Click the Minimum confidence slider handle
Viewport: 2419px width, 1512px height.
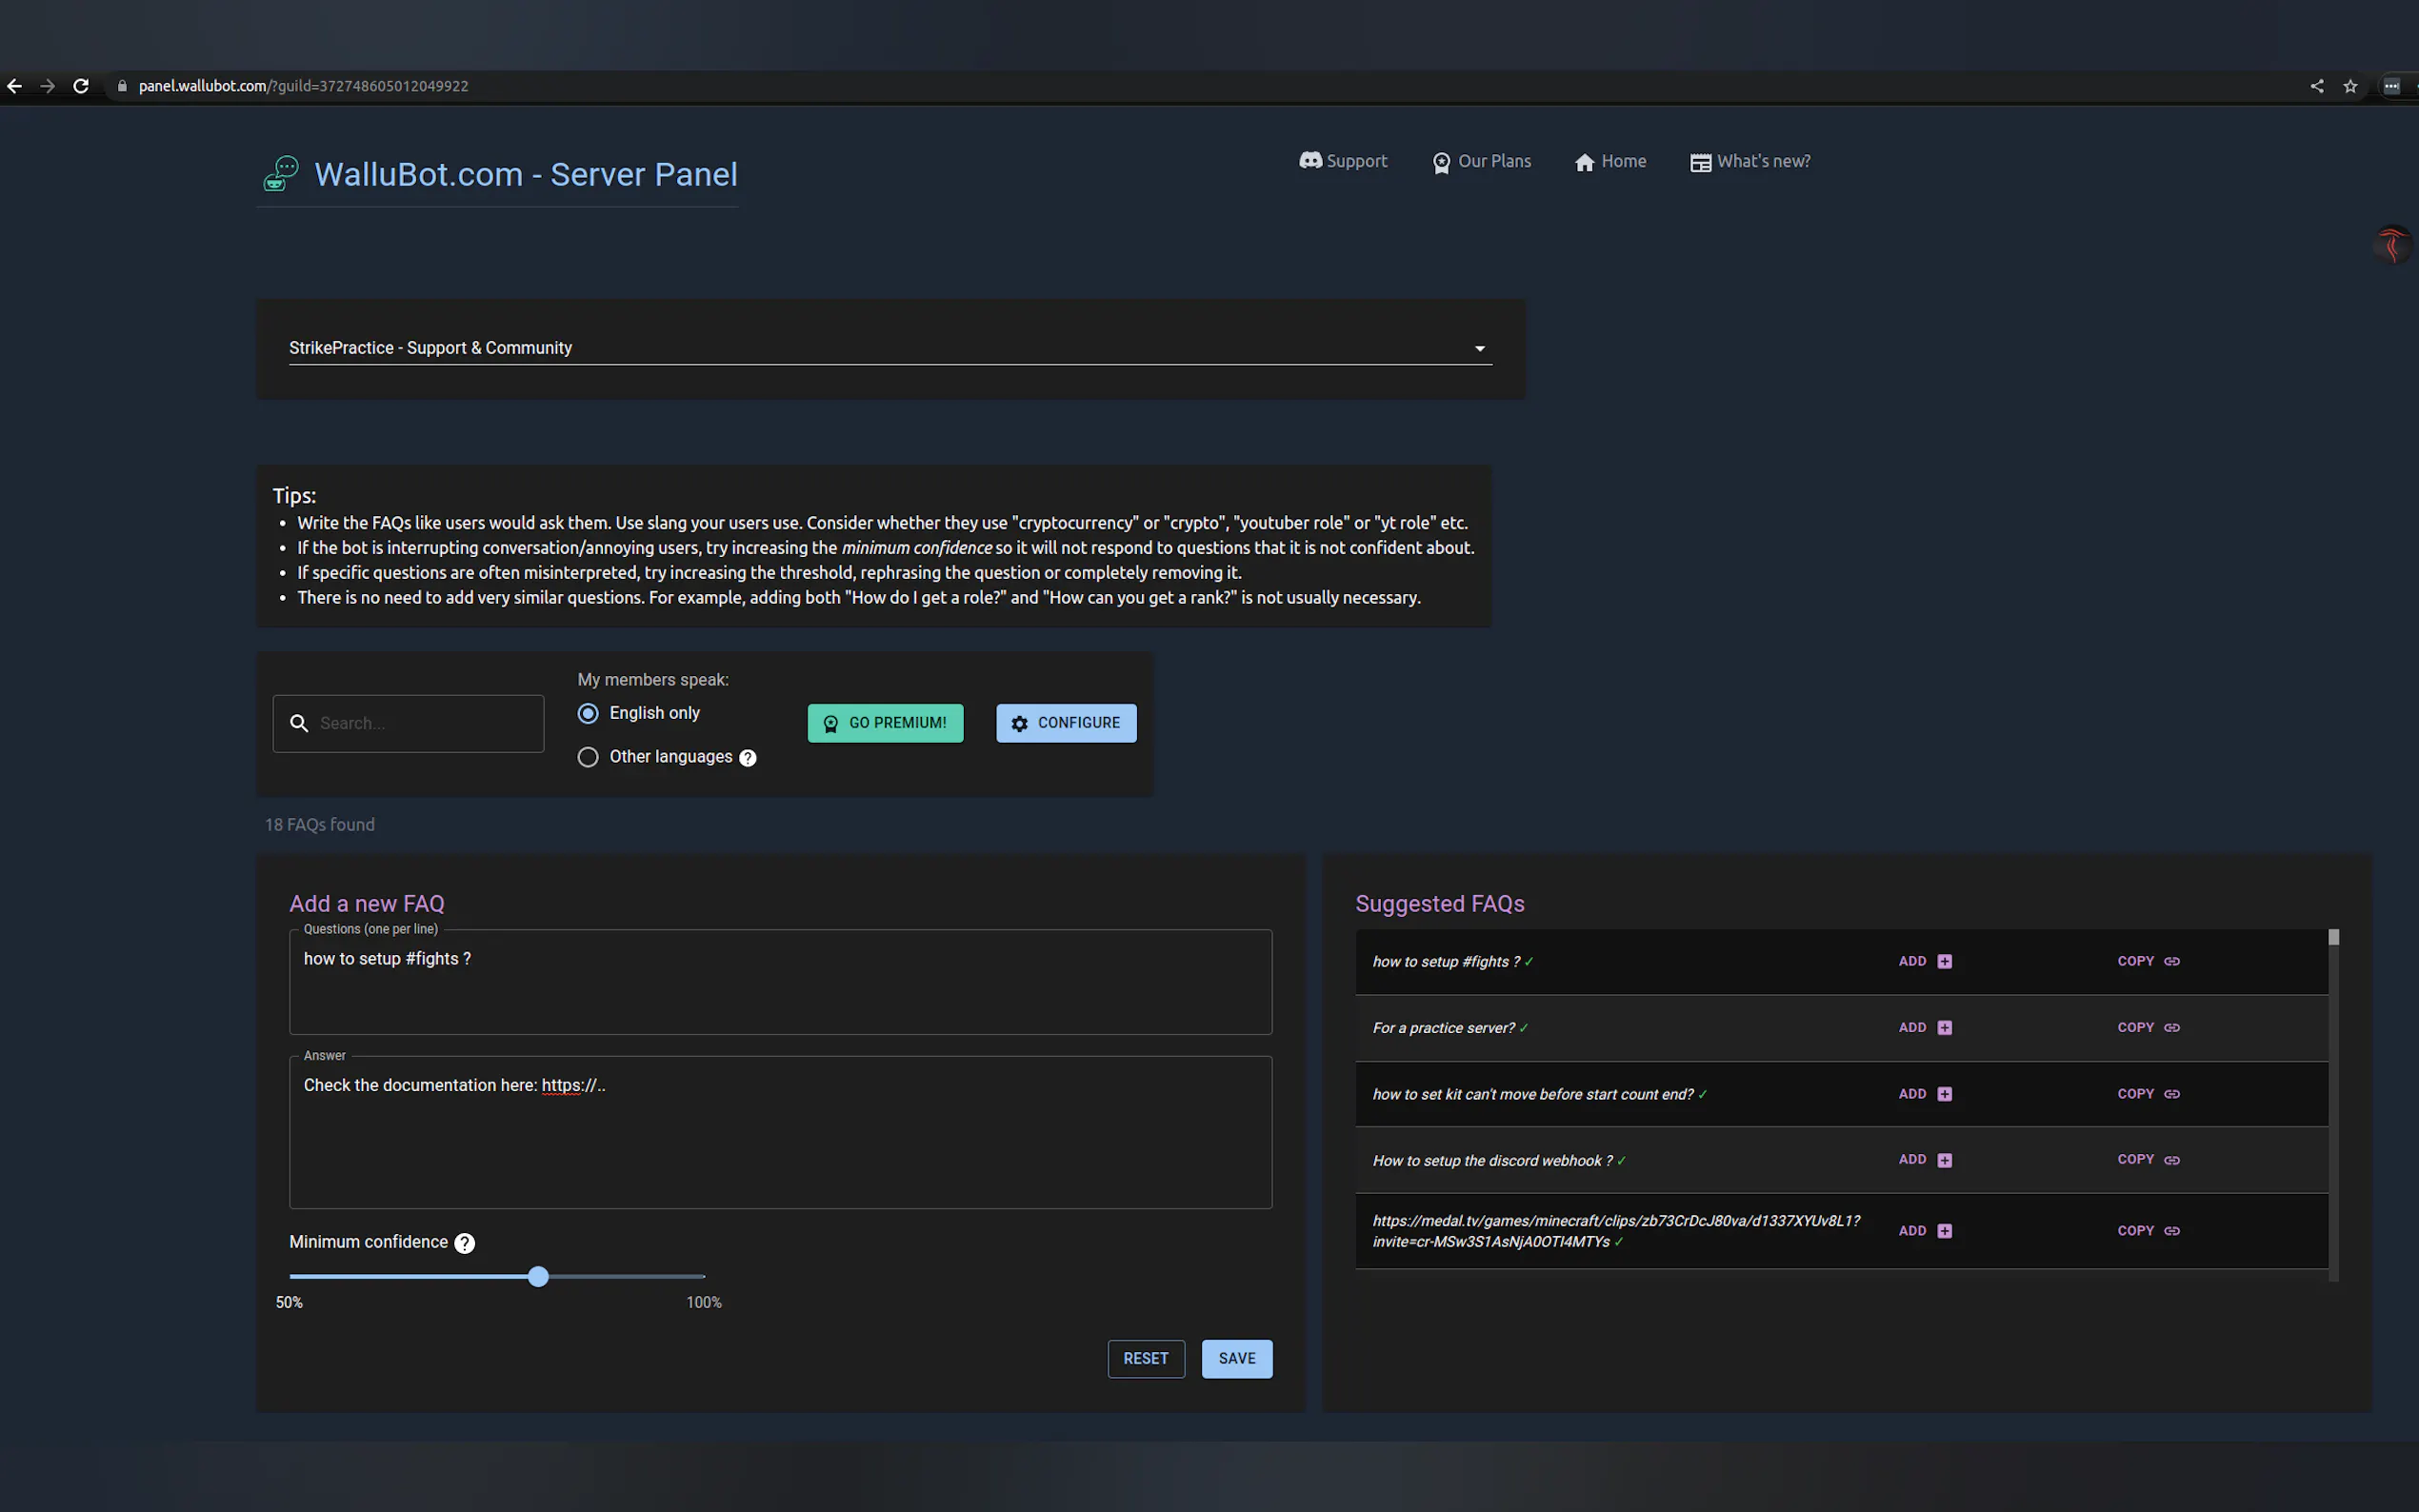pos(538,1277)
